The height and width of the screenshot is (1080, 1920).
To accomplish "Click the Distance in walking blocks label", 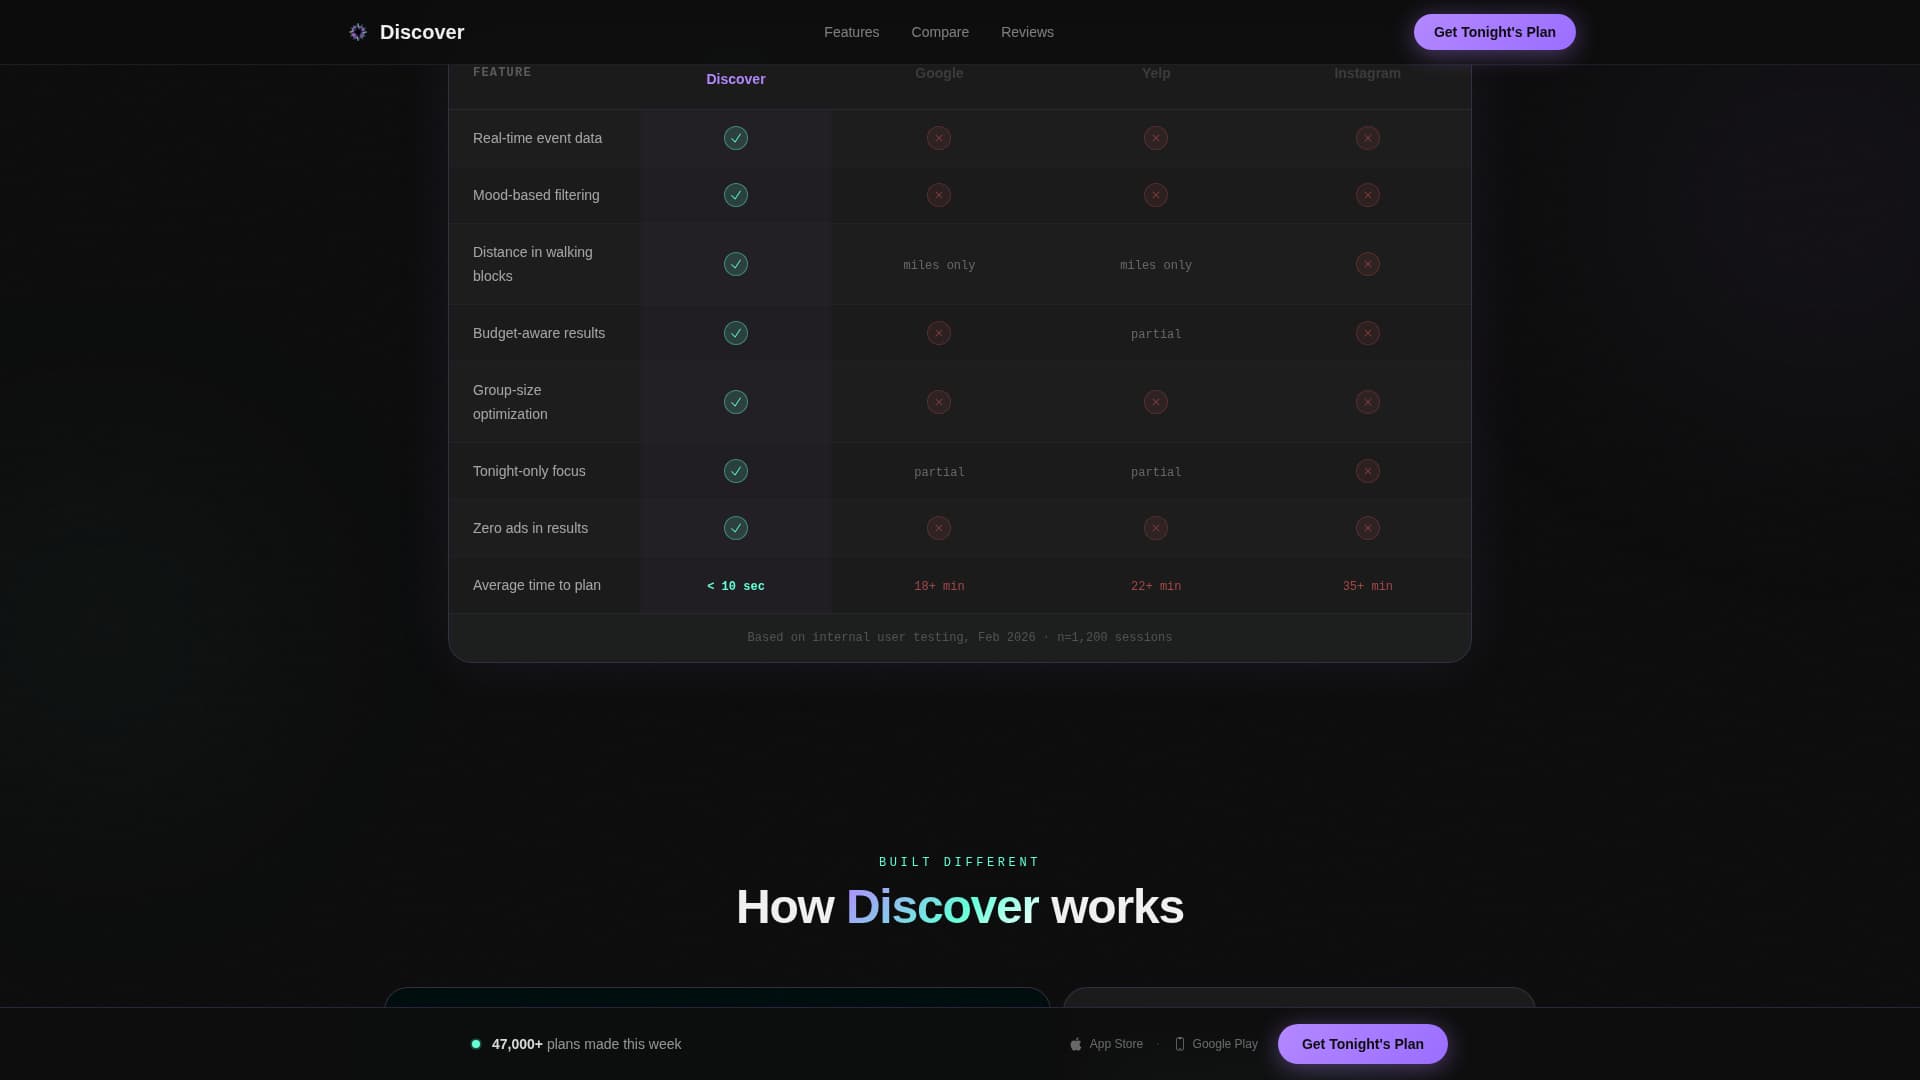I will 533,264.
